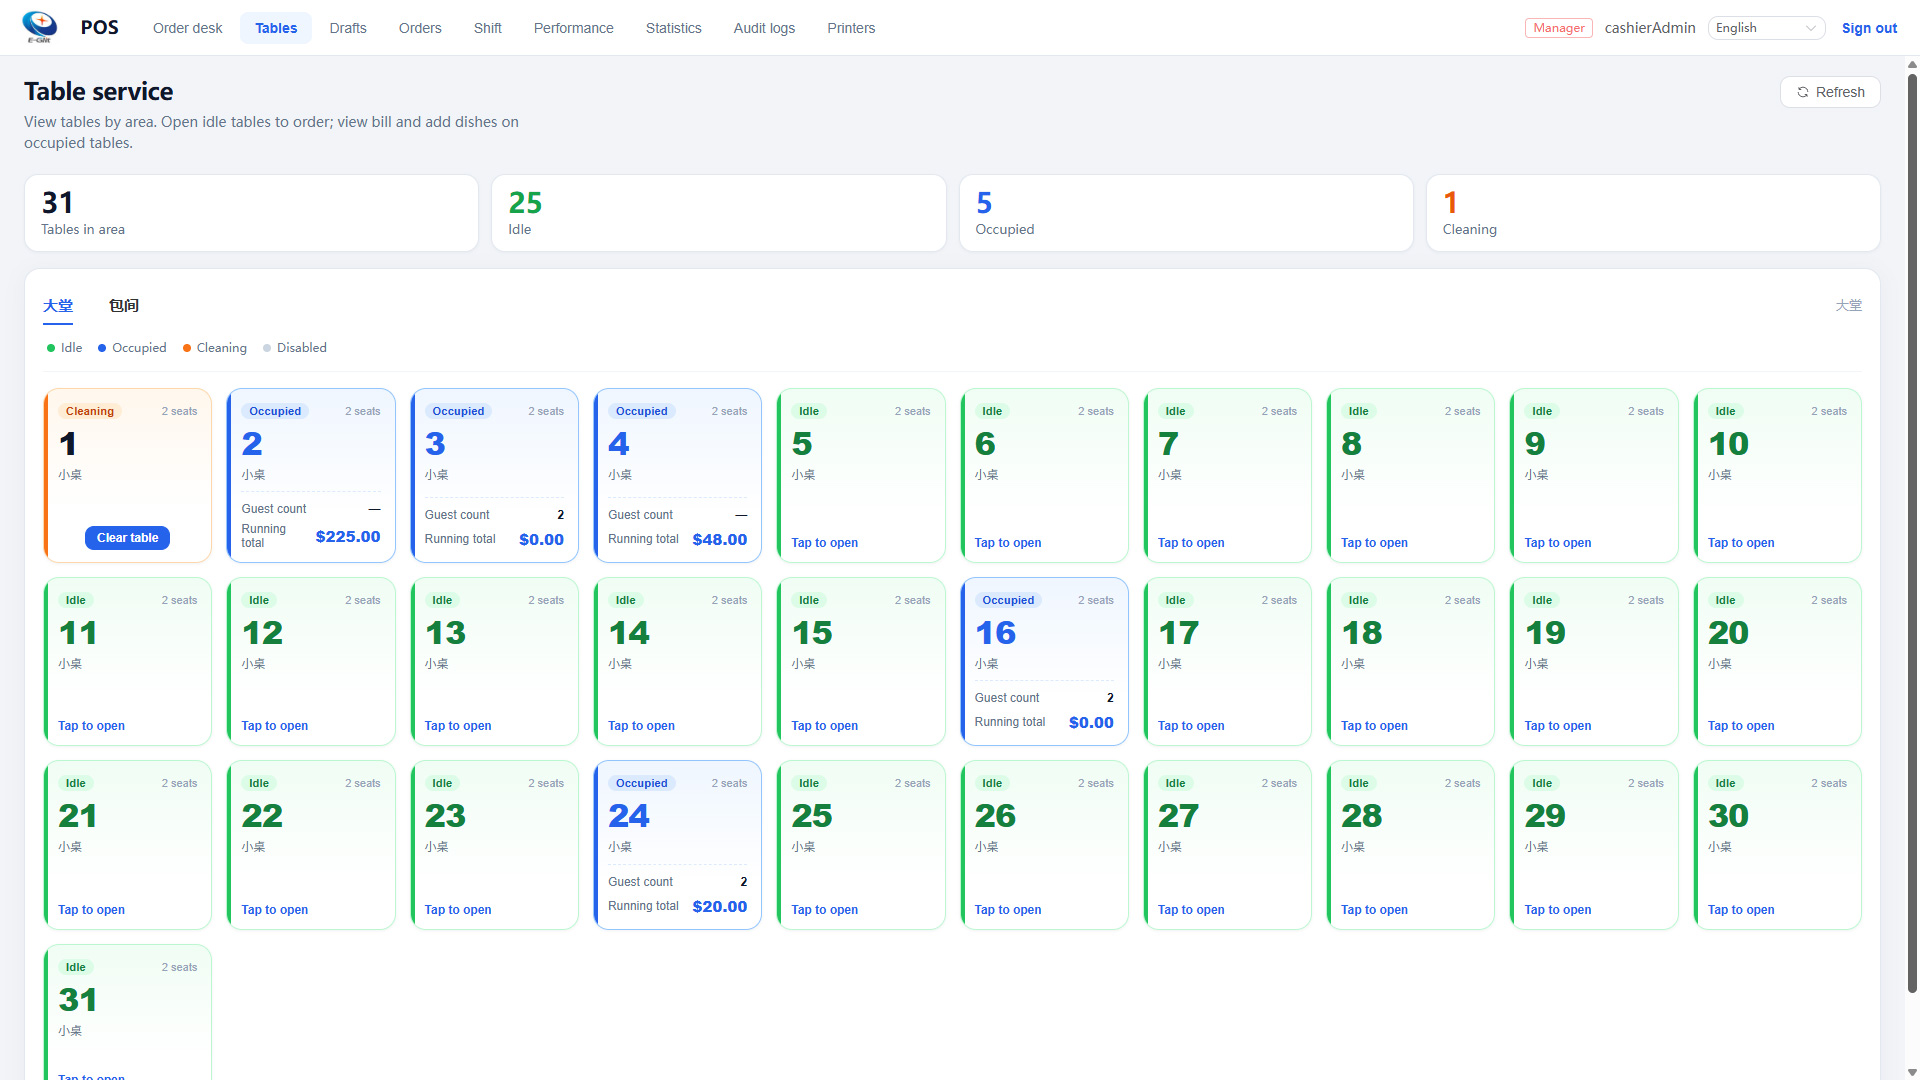The image size is (1920, 1080).
Task: Open occupied table 2 card
Action: pyautogui.click(x=312, y=476)
